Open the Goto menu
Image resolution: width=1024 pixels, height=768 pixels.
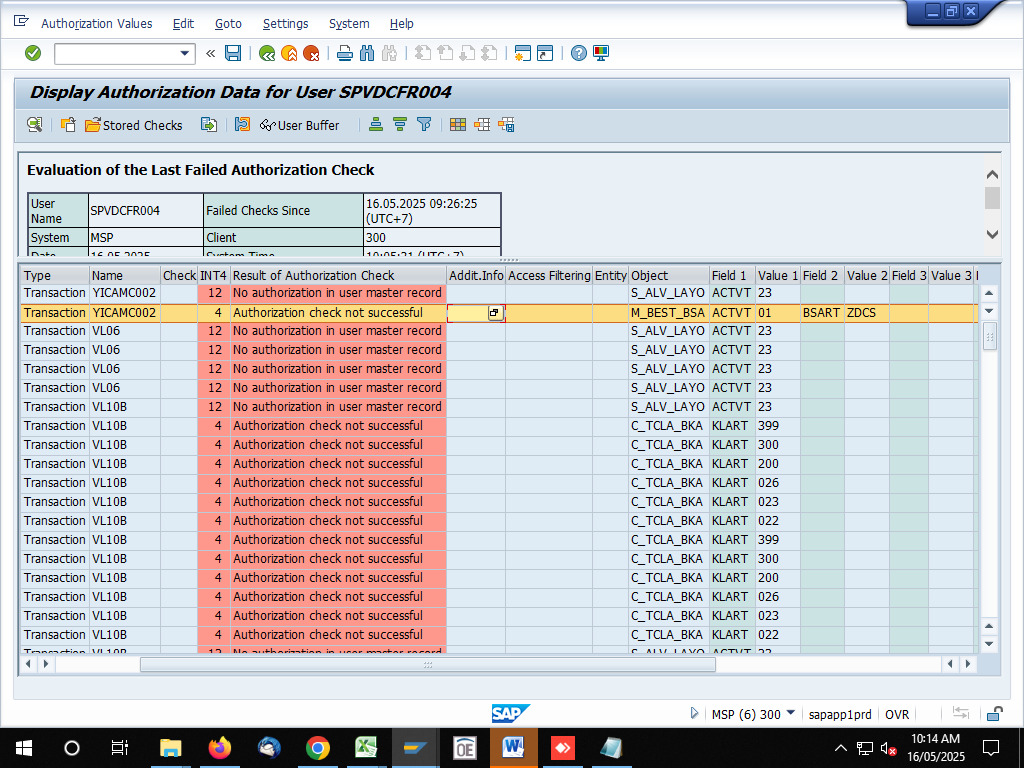click(229, 24)
